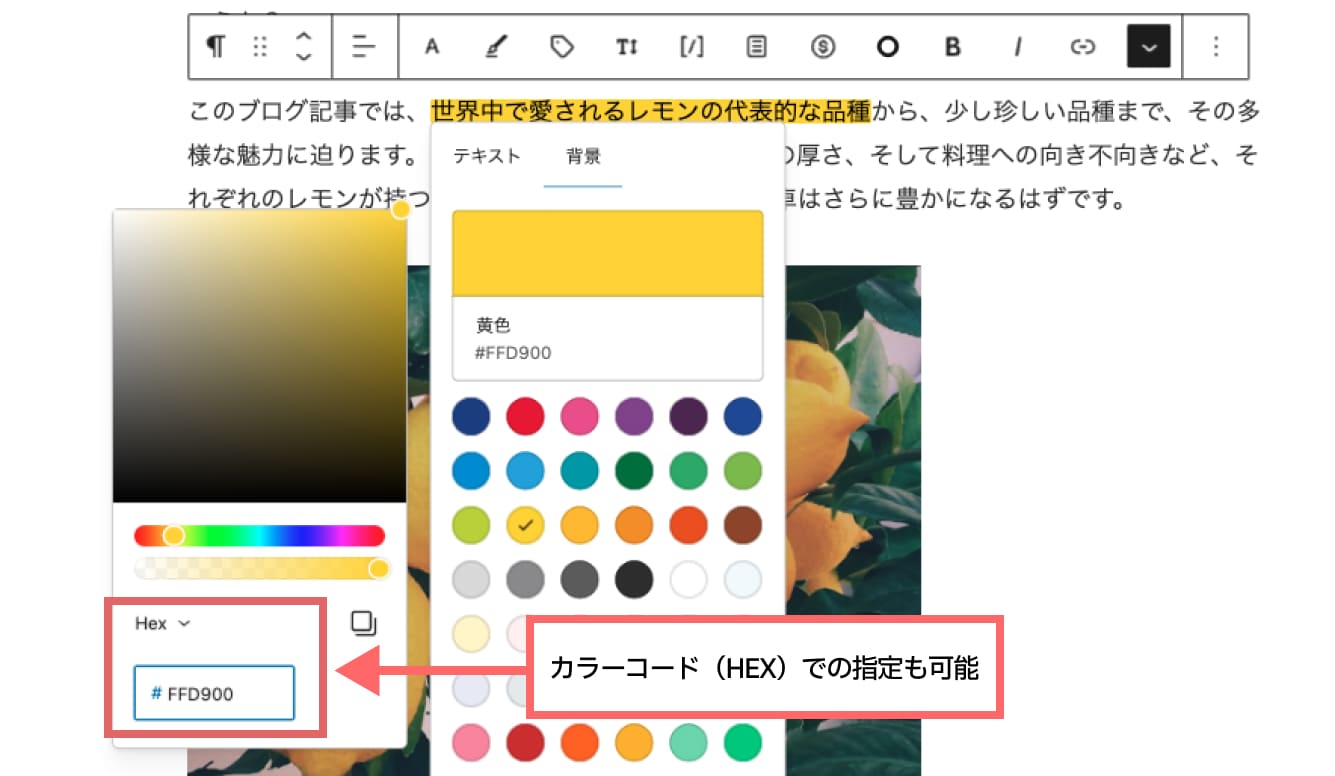Expand the more formatting options chevron
Viewport: 1335px width, 776px height.
point(1148,47)
